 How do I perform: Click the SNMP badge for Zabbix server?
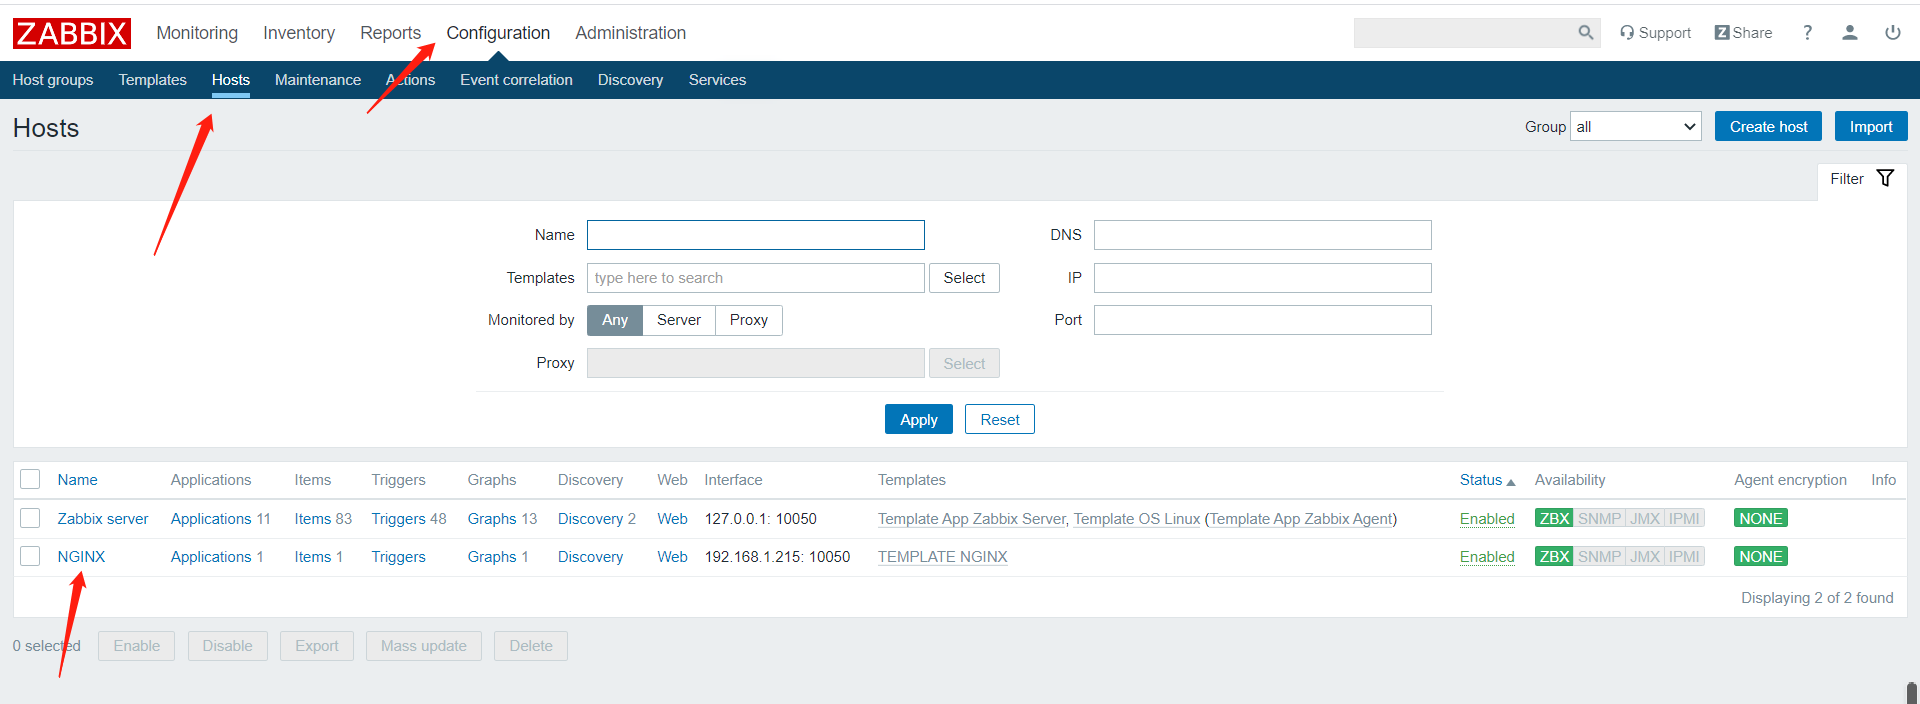(1599, 519)
